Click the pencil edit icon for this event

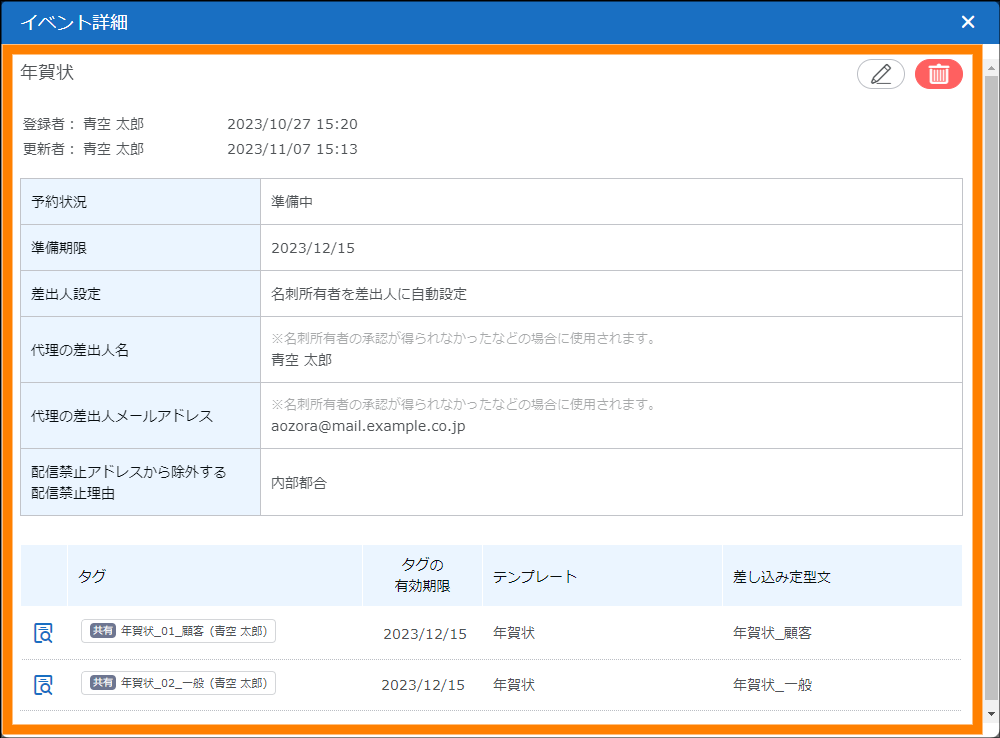pos(880,75)
